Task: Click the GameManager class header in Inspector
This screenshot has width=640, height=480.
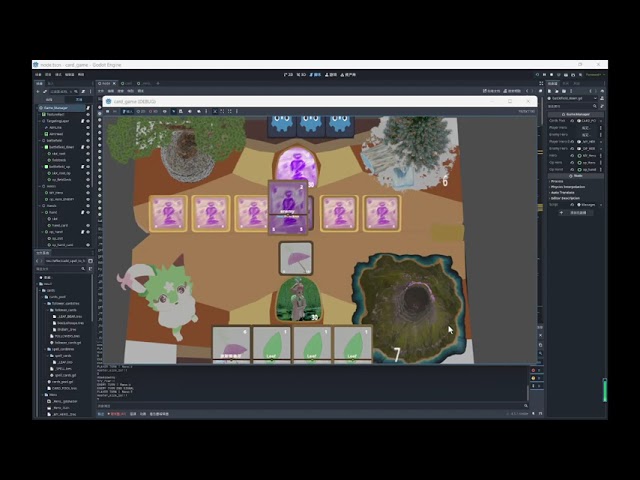Action: [x=576, y=114]
